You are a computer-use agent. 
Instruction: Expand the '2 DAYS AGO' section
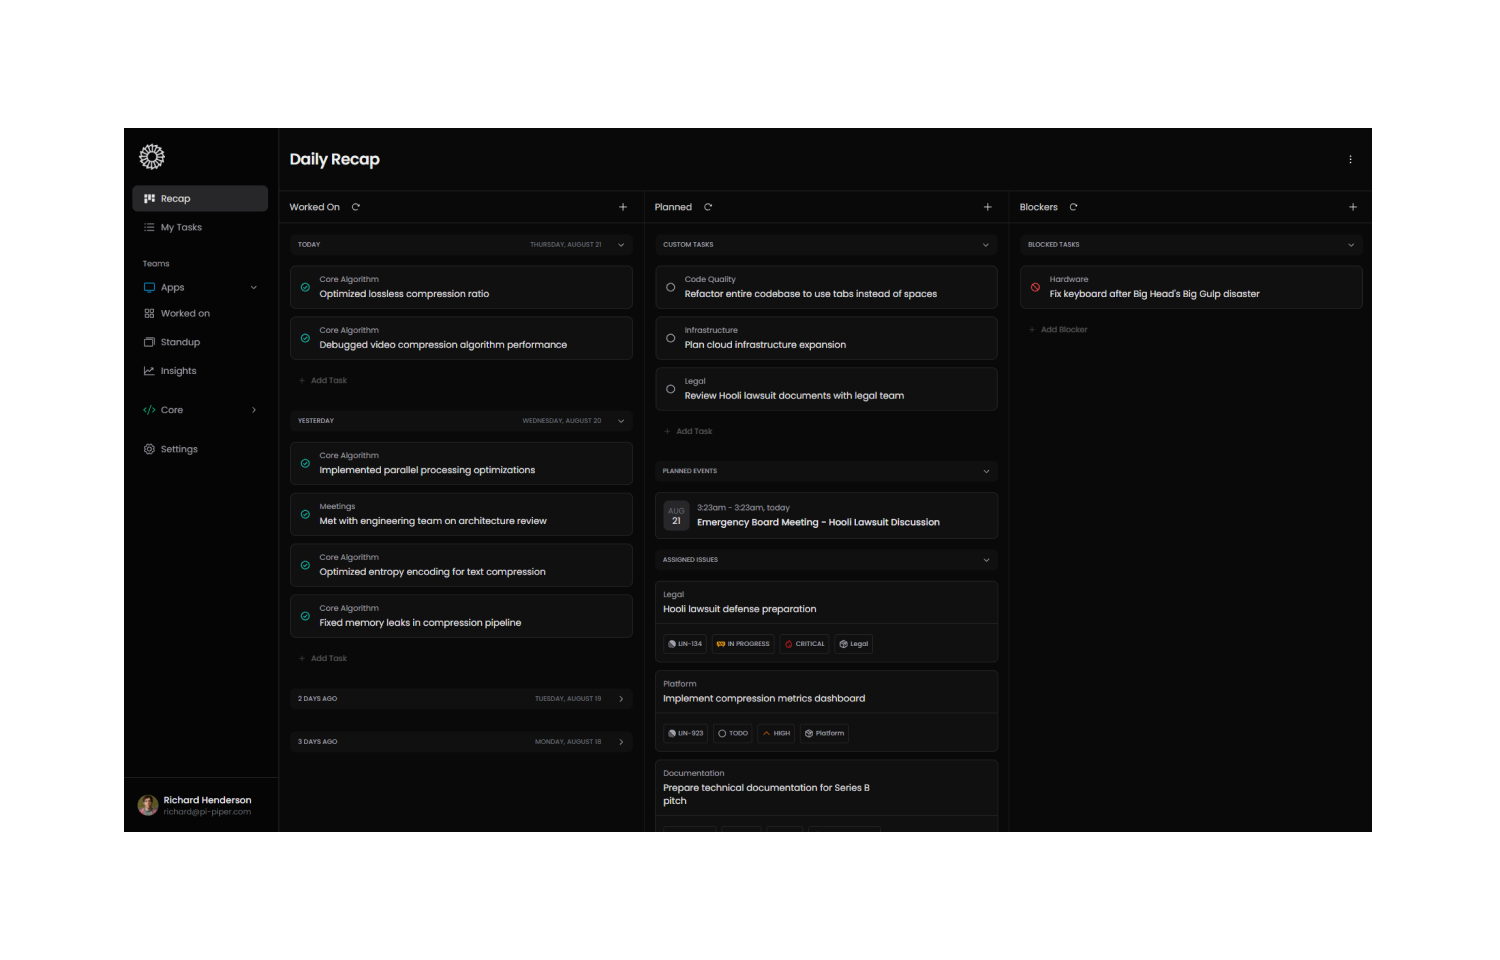pyautogui.click(x=622, y=698)
